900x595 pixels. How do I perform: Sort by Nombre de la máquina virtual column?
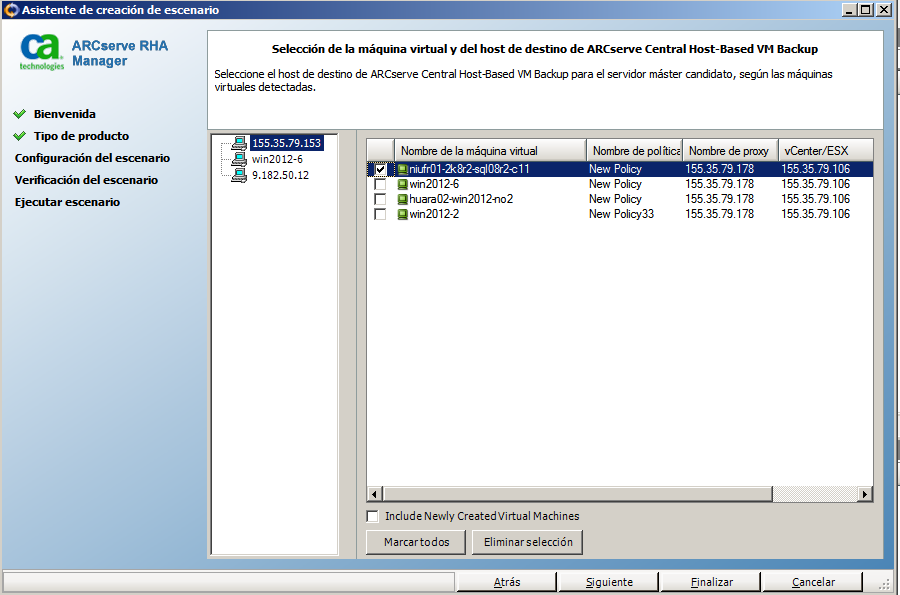pyautogui.click(x=490, y=150)
